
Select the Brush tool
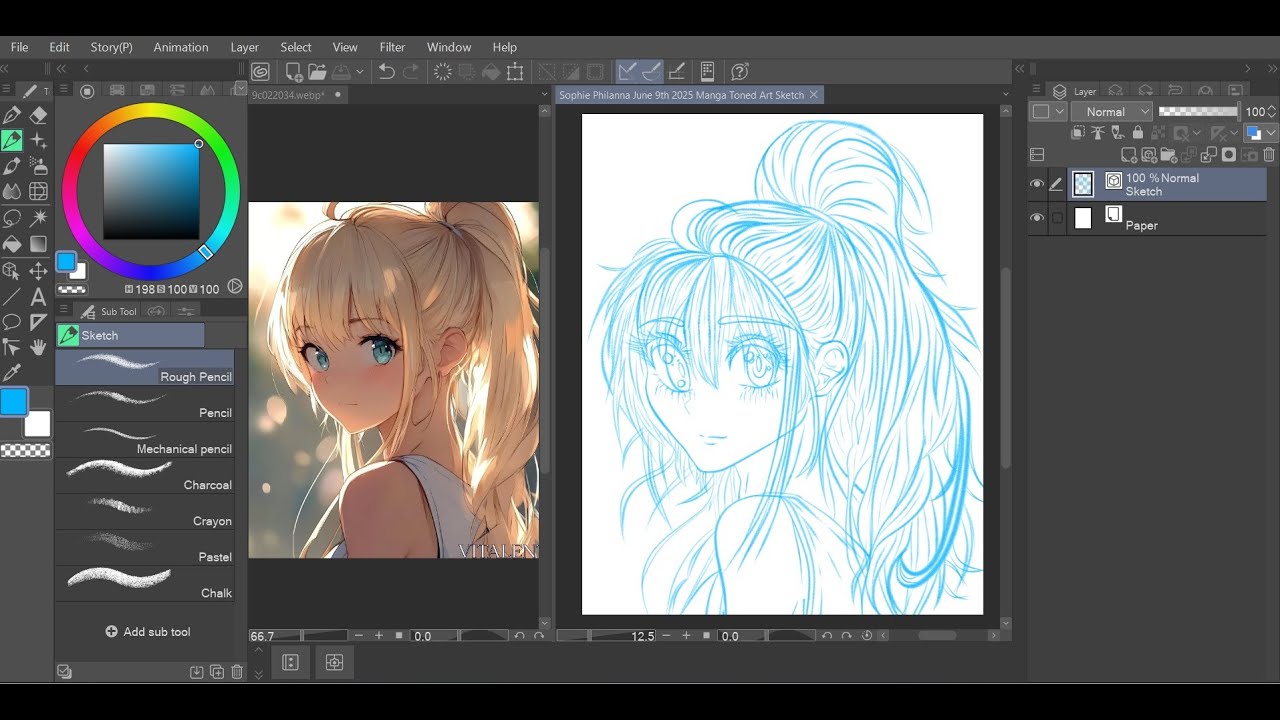pos(12,166)
